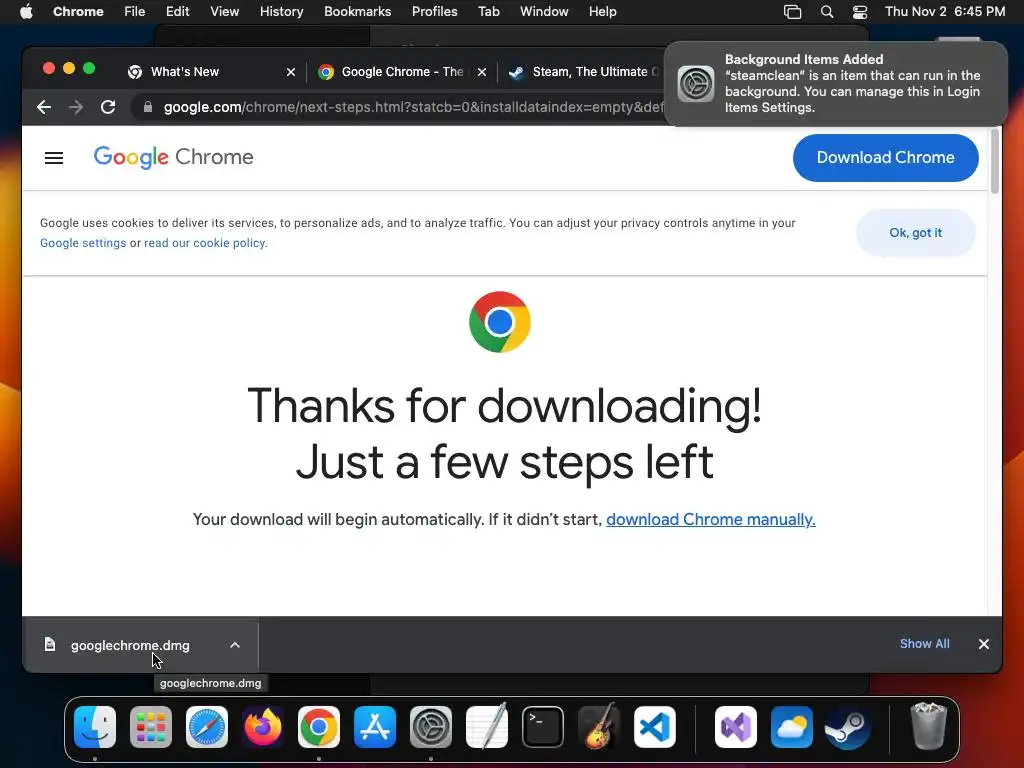
Task: Open the read our cookie policy link
Action: (205, 243)
